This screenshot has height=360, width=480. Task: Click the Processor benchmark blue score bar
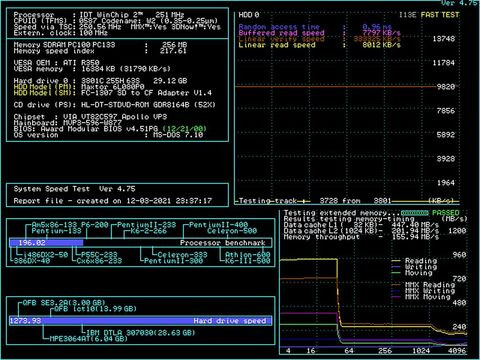(46, 243)
